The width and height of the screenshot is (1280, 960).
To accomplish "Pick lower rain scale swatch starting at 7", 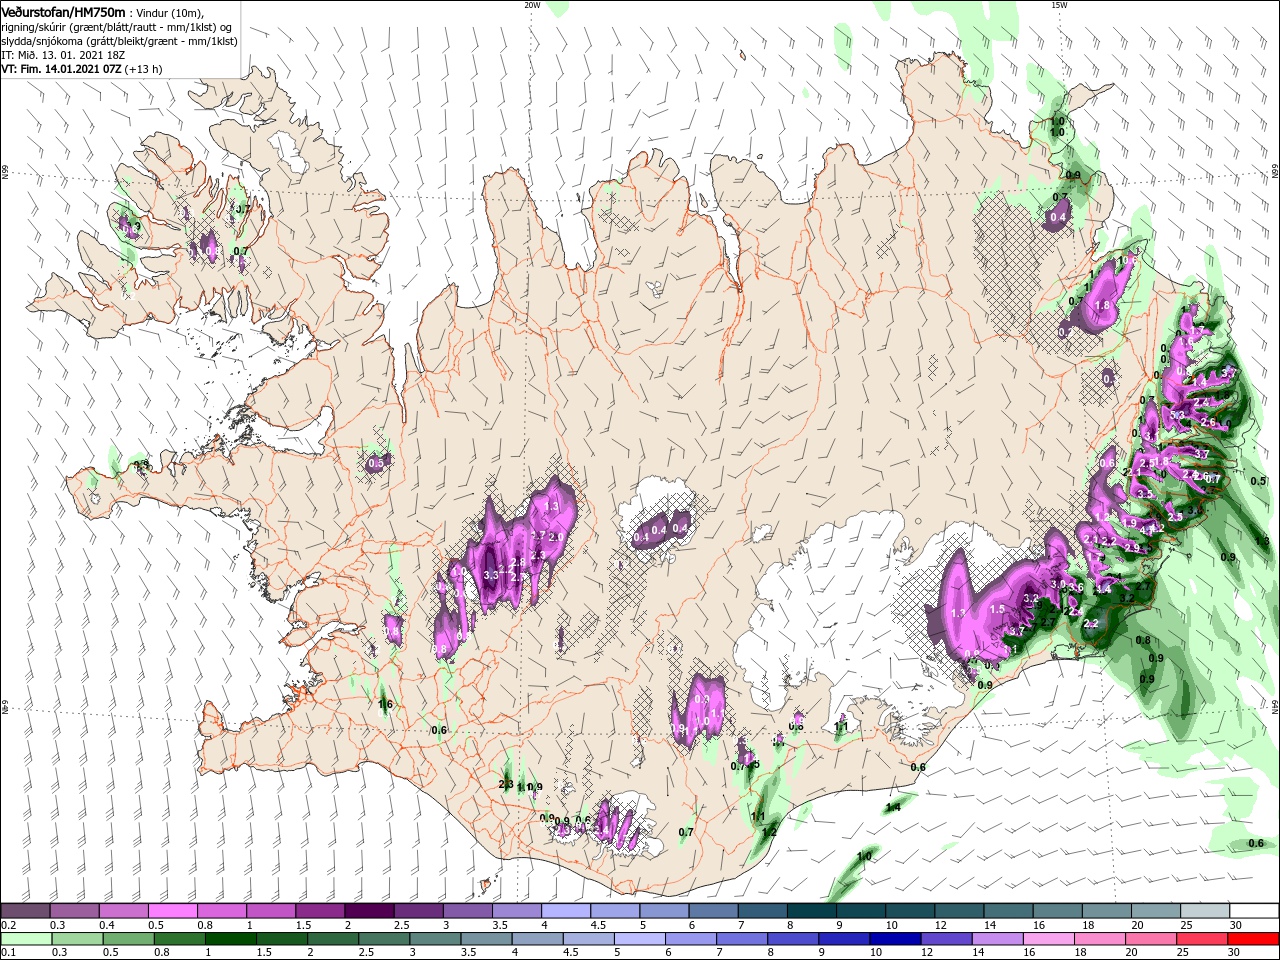I will coord(742,939).
